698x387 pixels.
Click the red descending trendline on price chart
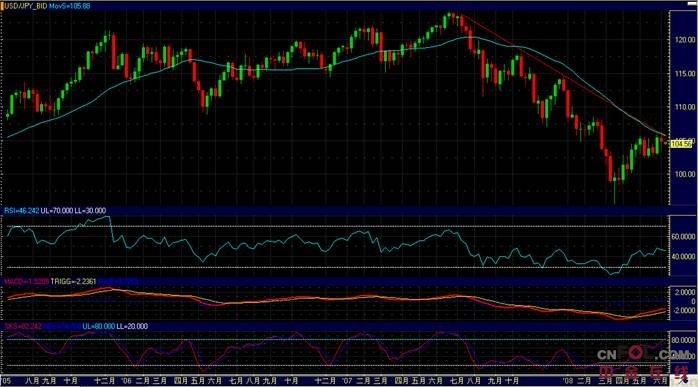pos(563,75)
